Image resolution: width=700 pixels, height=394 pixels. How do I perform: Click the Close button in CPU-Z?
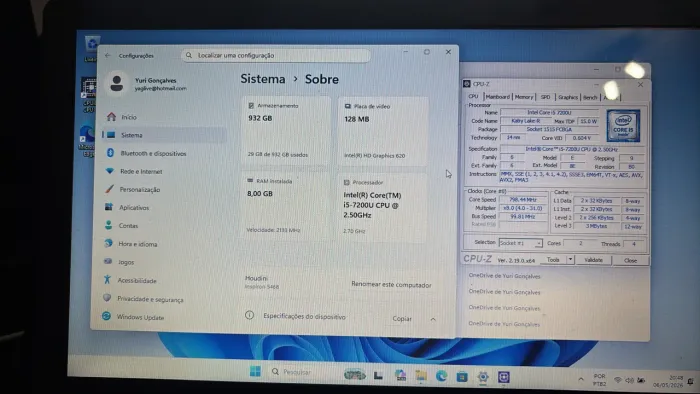630,260
